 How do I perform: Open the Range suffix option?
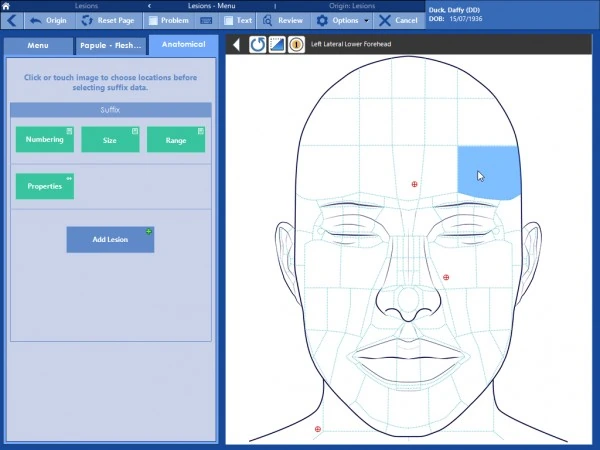(x=176, y=140)
